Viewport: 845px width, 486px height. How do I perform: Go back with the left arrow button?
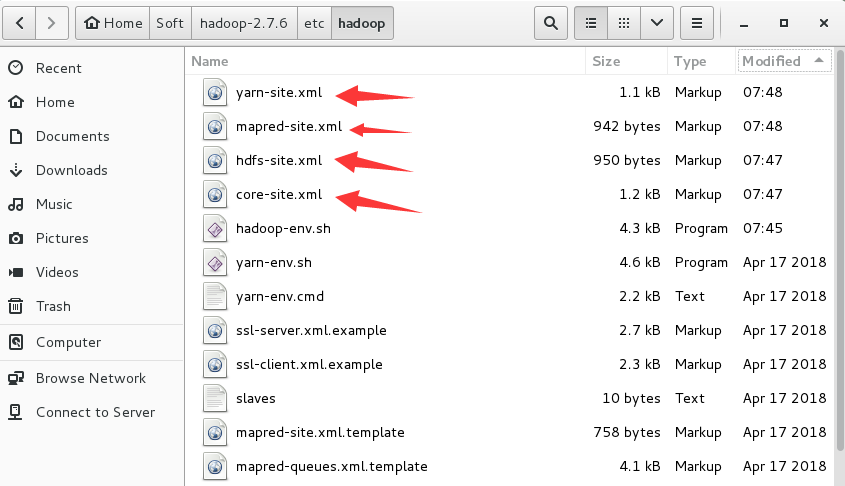[19, 23]
